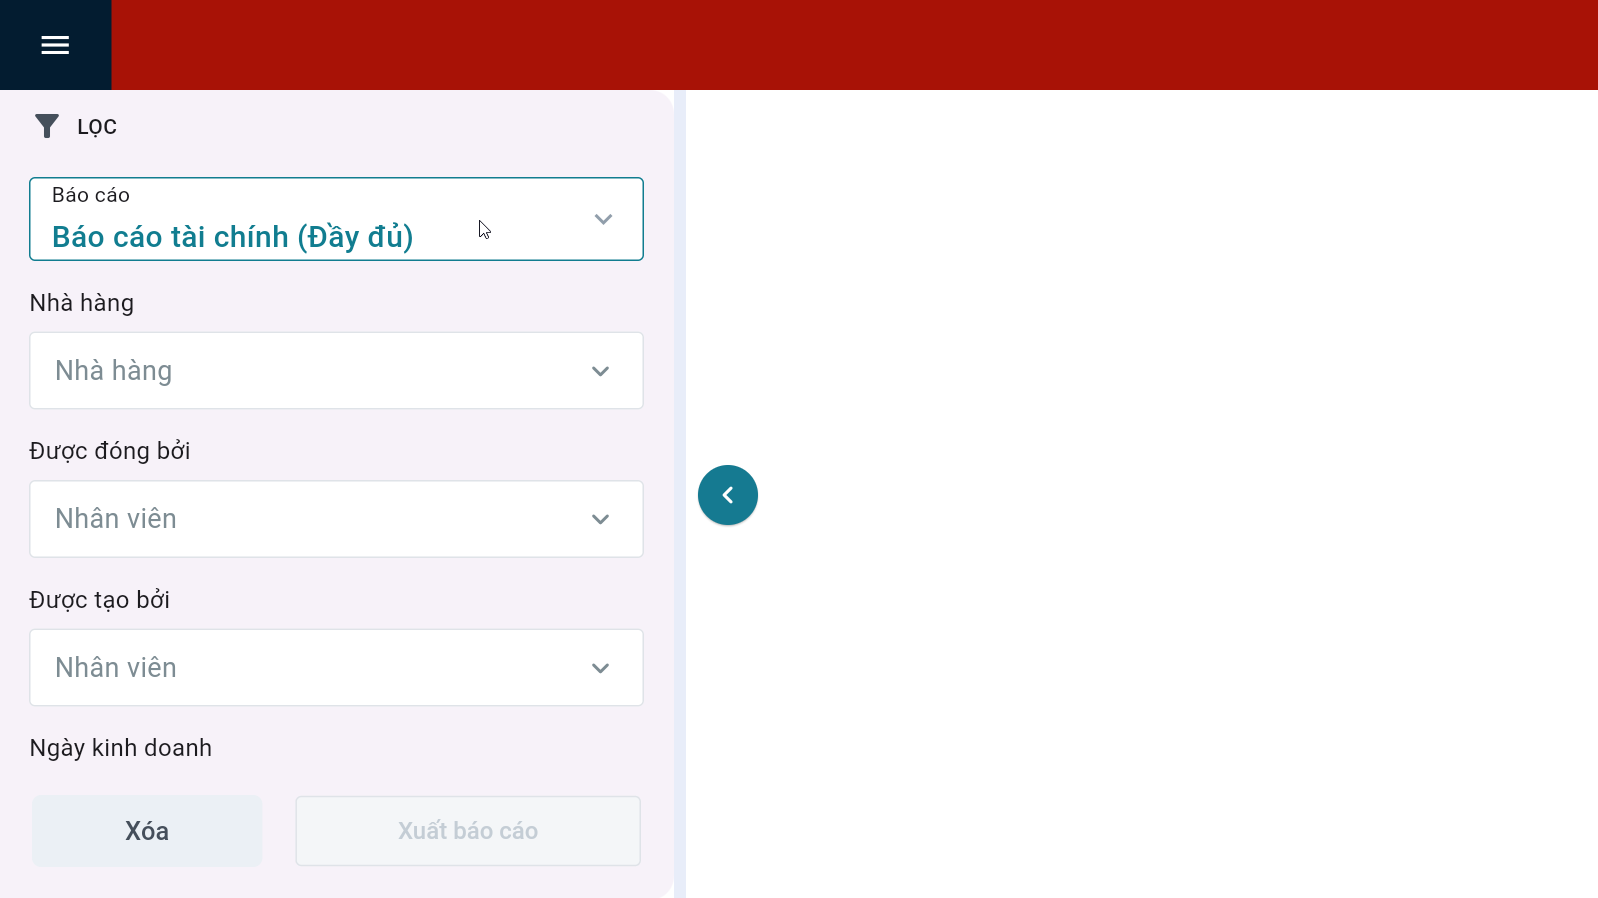Open the Nhà hàng restaurant dropdown

pyautogui.click(x=336, y=371)
